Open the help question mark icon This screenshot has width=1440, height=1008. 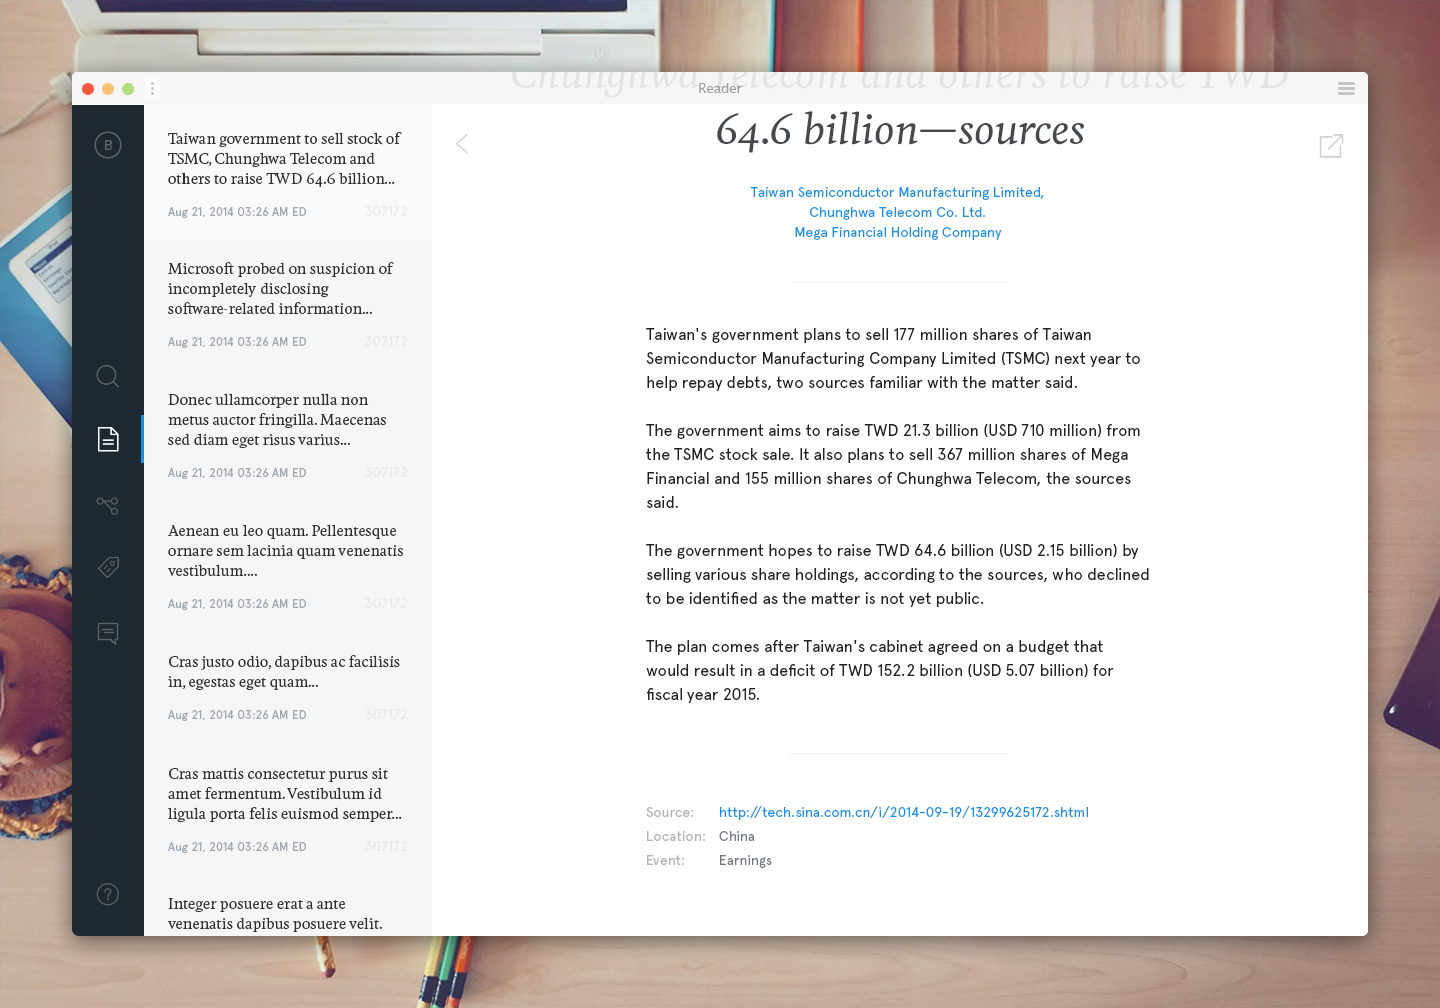108,894
